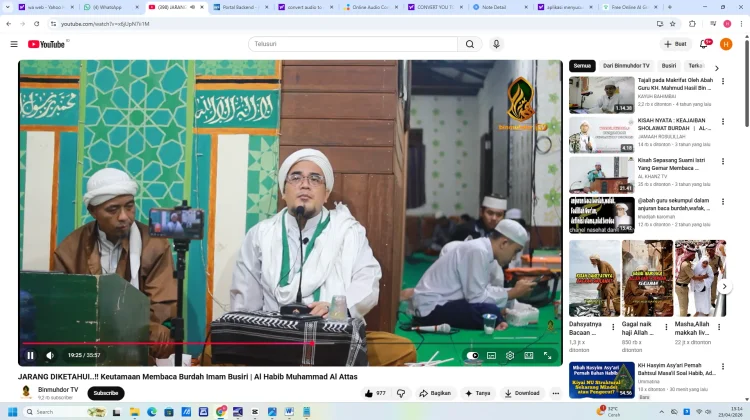Open Dahsyatnya Bacaan short thumbnail
The height and width of the screenshot is (420, 750).
click(595, 278)
